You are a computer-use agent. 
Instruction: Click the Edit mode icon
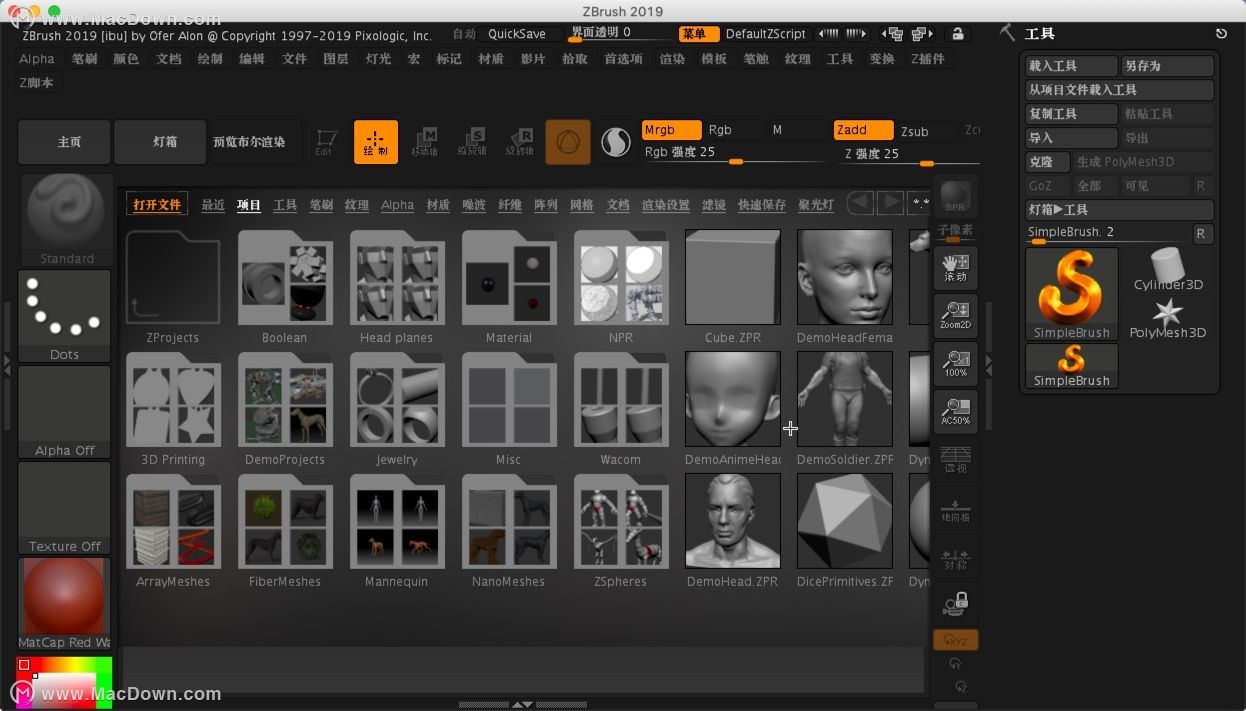point(324,142)
